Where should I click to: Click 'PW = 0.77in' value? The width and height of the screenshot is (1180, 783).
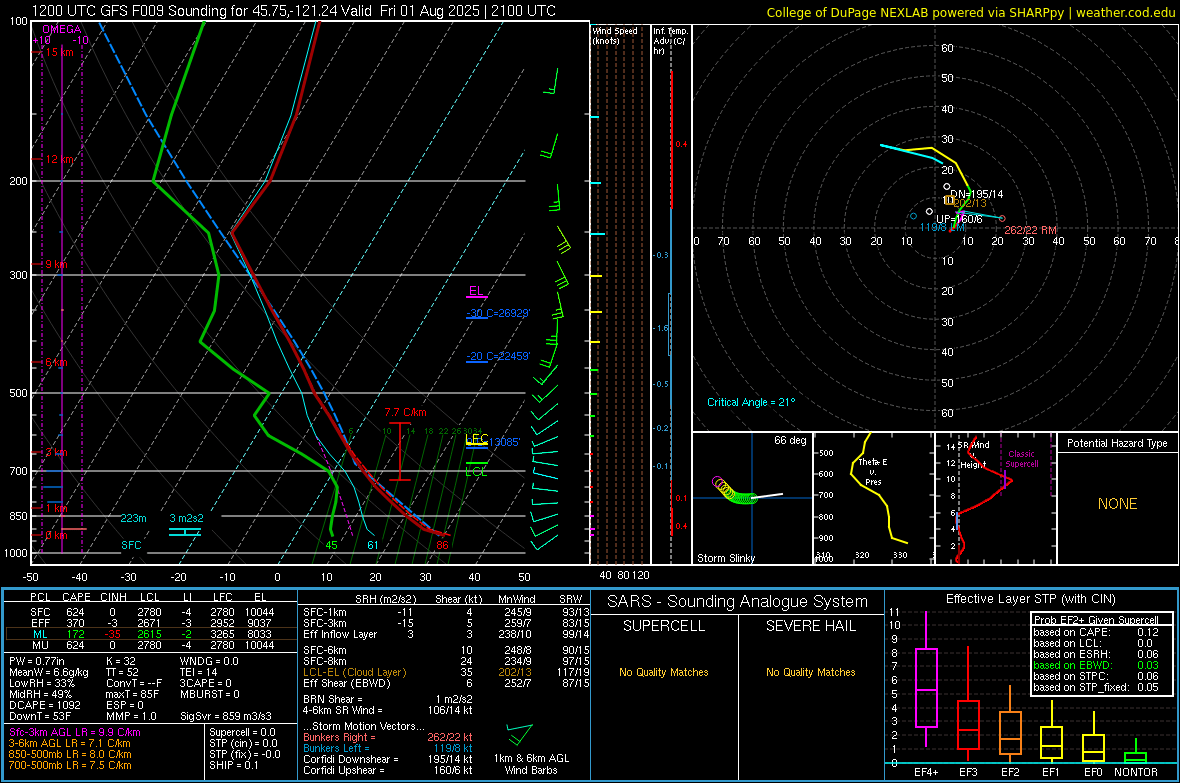[36, 661]
